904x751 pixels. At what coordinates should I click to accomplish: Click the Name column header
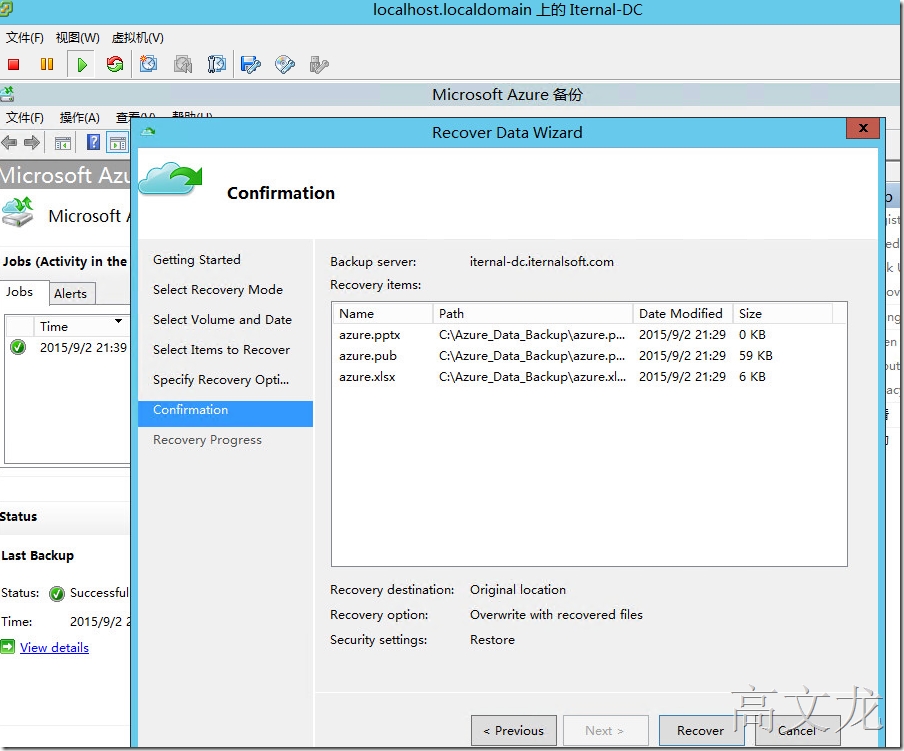coord(382,314)
